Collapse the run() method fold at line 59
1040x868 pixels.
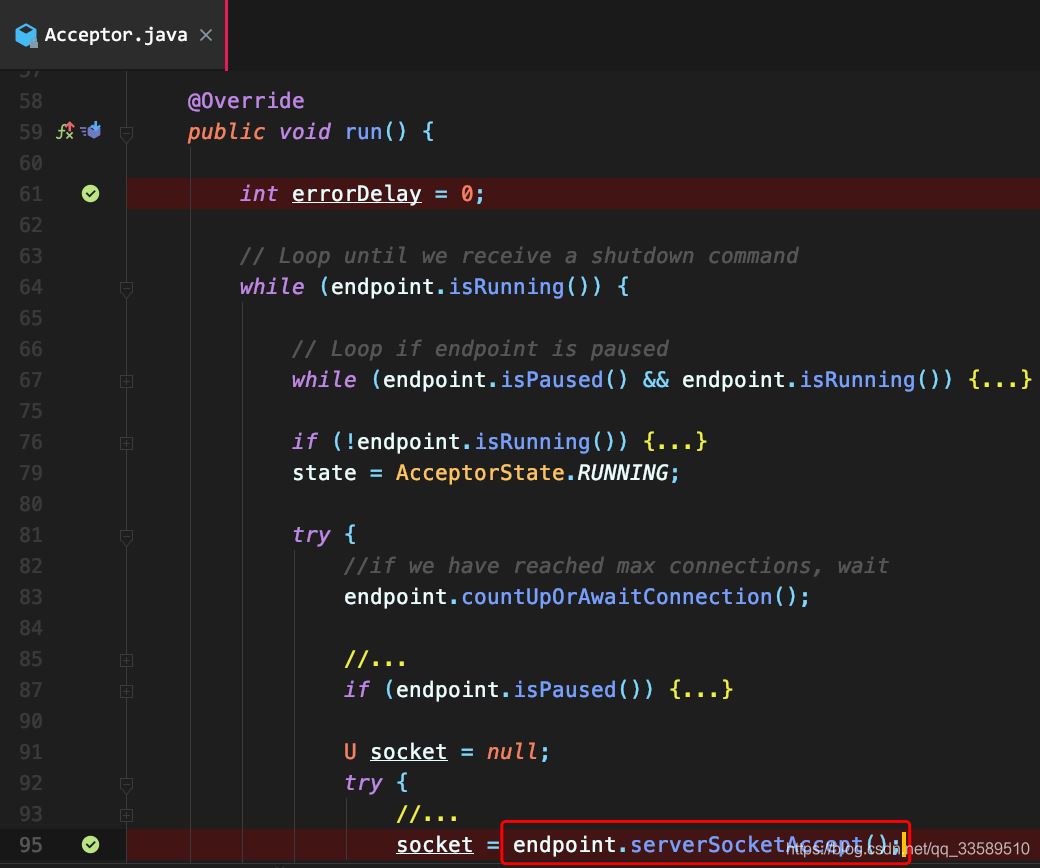click(x=126, y=132)
